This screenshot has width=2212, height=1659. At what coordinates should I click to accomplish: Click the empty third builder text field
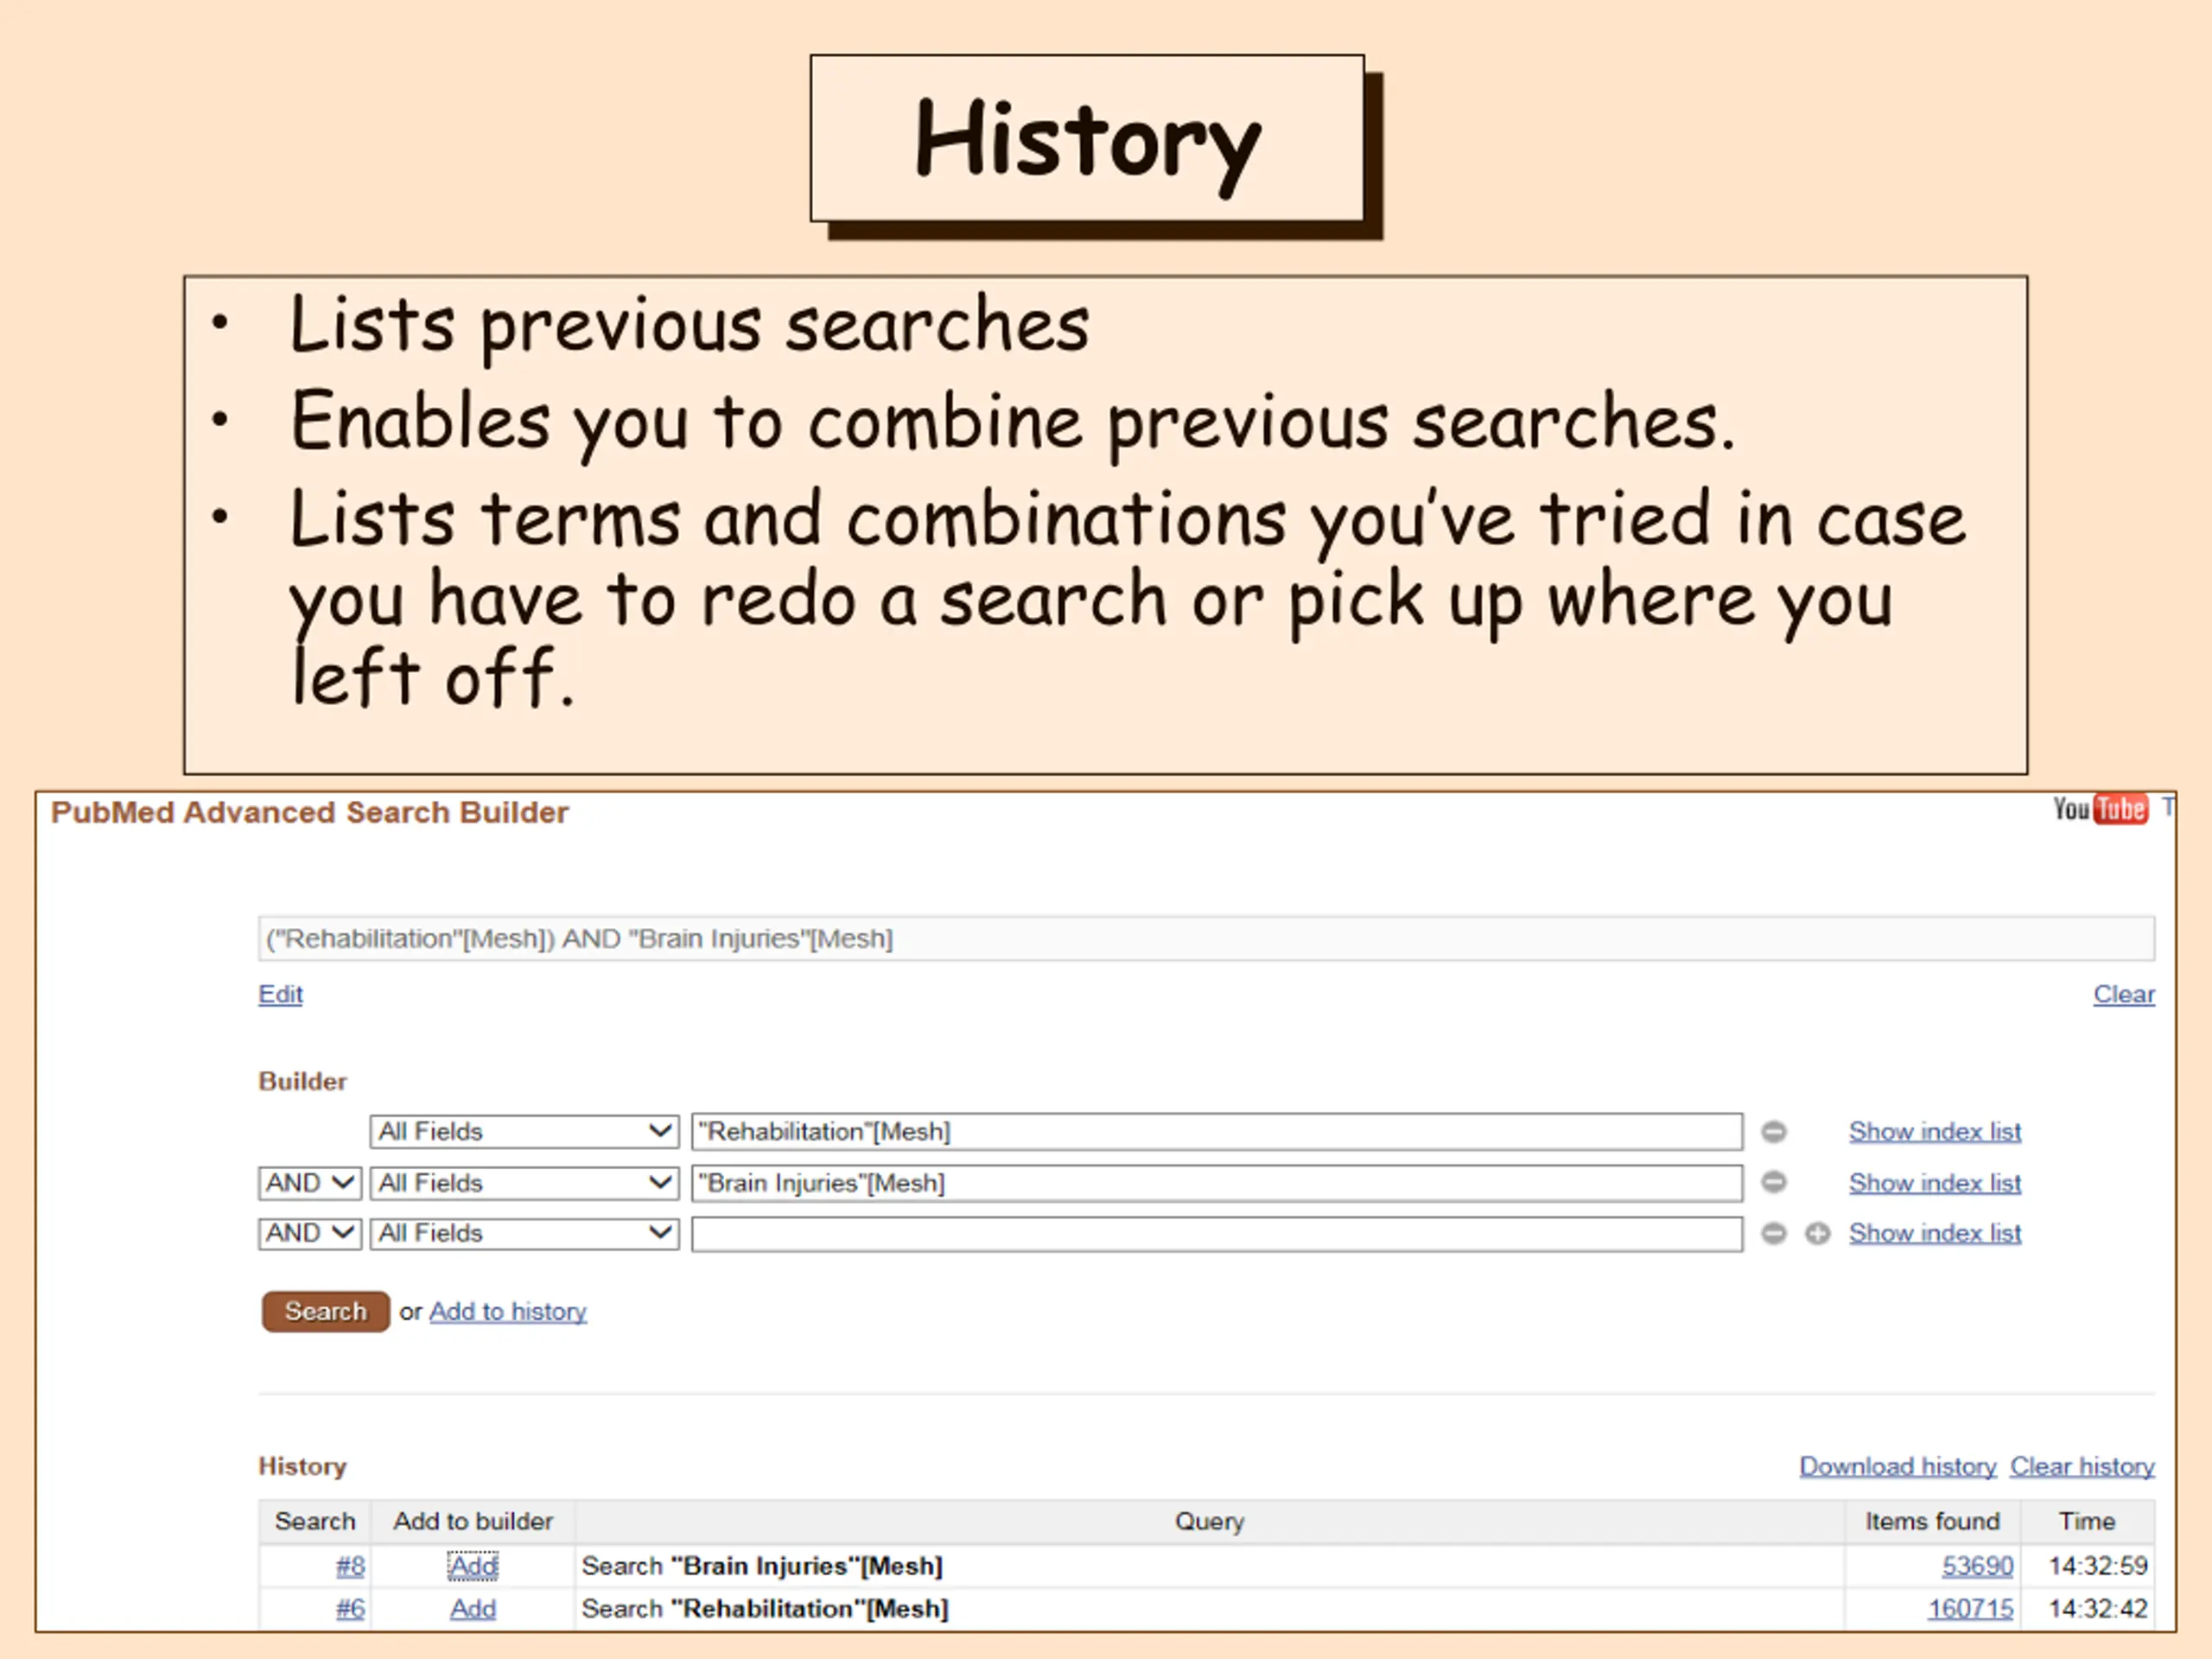[x=1215, y=1233]
